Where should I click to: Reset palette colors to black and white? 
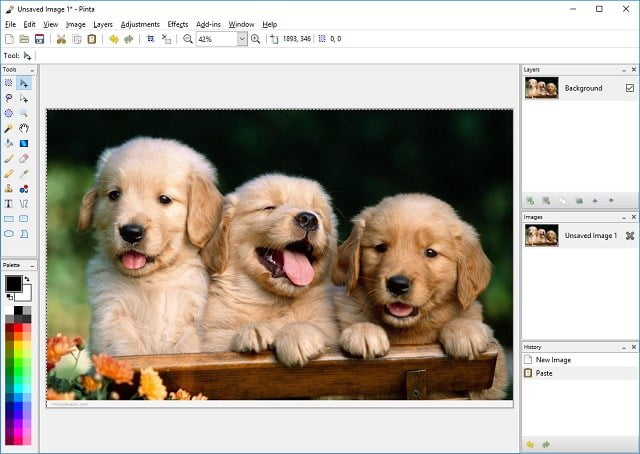pyautogui.click(x=9, y=297)
